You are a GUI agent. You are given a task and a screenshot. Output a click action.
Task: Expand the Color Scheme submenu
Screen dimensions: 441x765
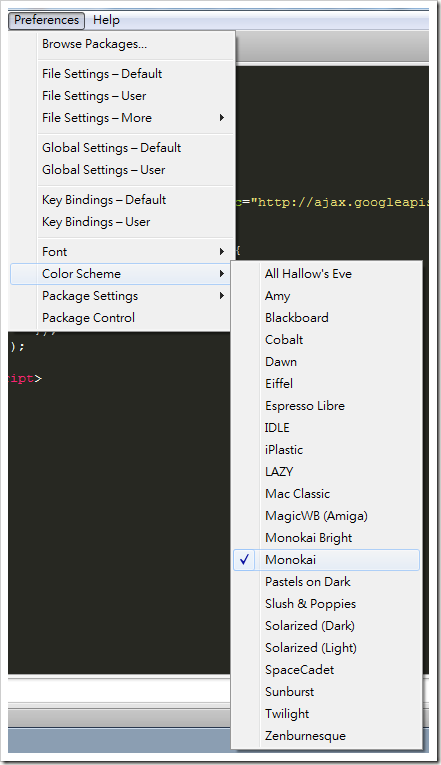click(120, 274)
